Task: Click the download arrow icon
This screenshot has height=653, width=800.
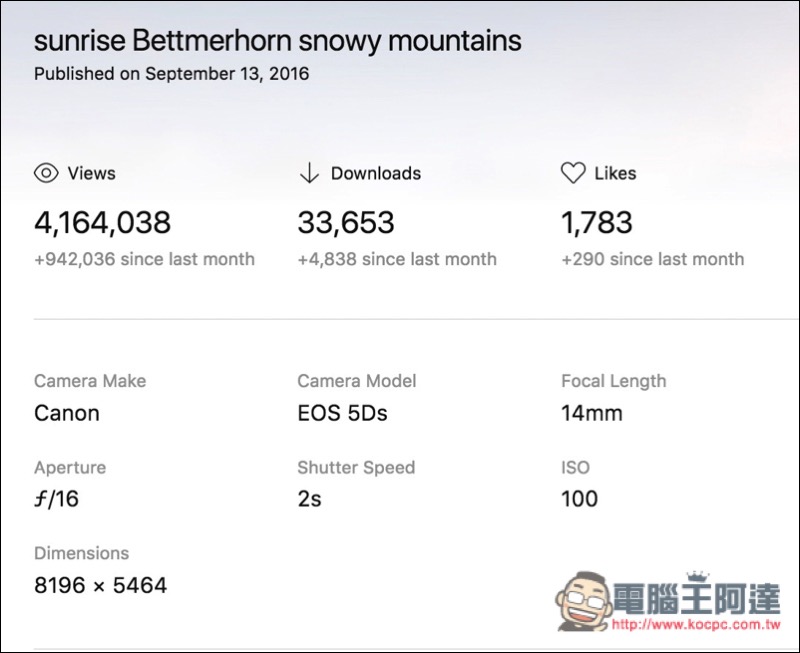Action: (309, 173)
